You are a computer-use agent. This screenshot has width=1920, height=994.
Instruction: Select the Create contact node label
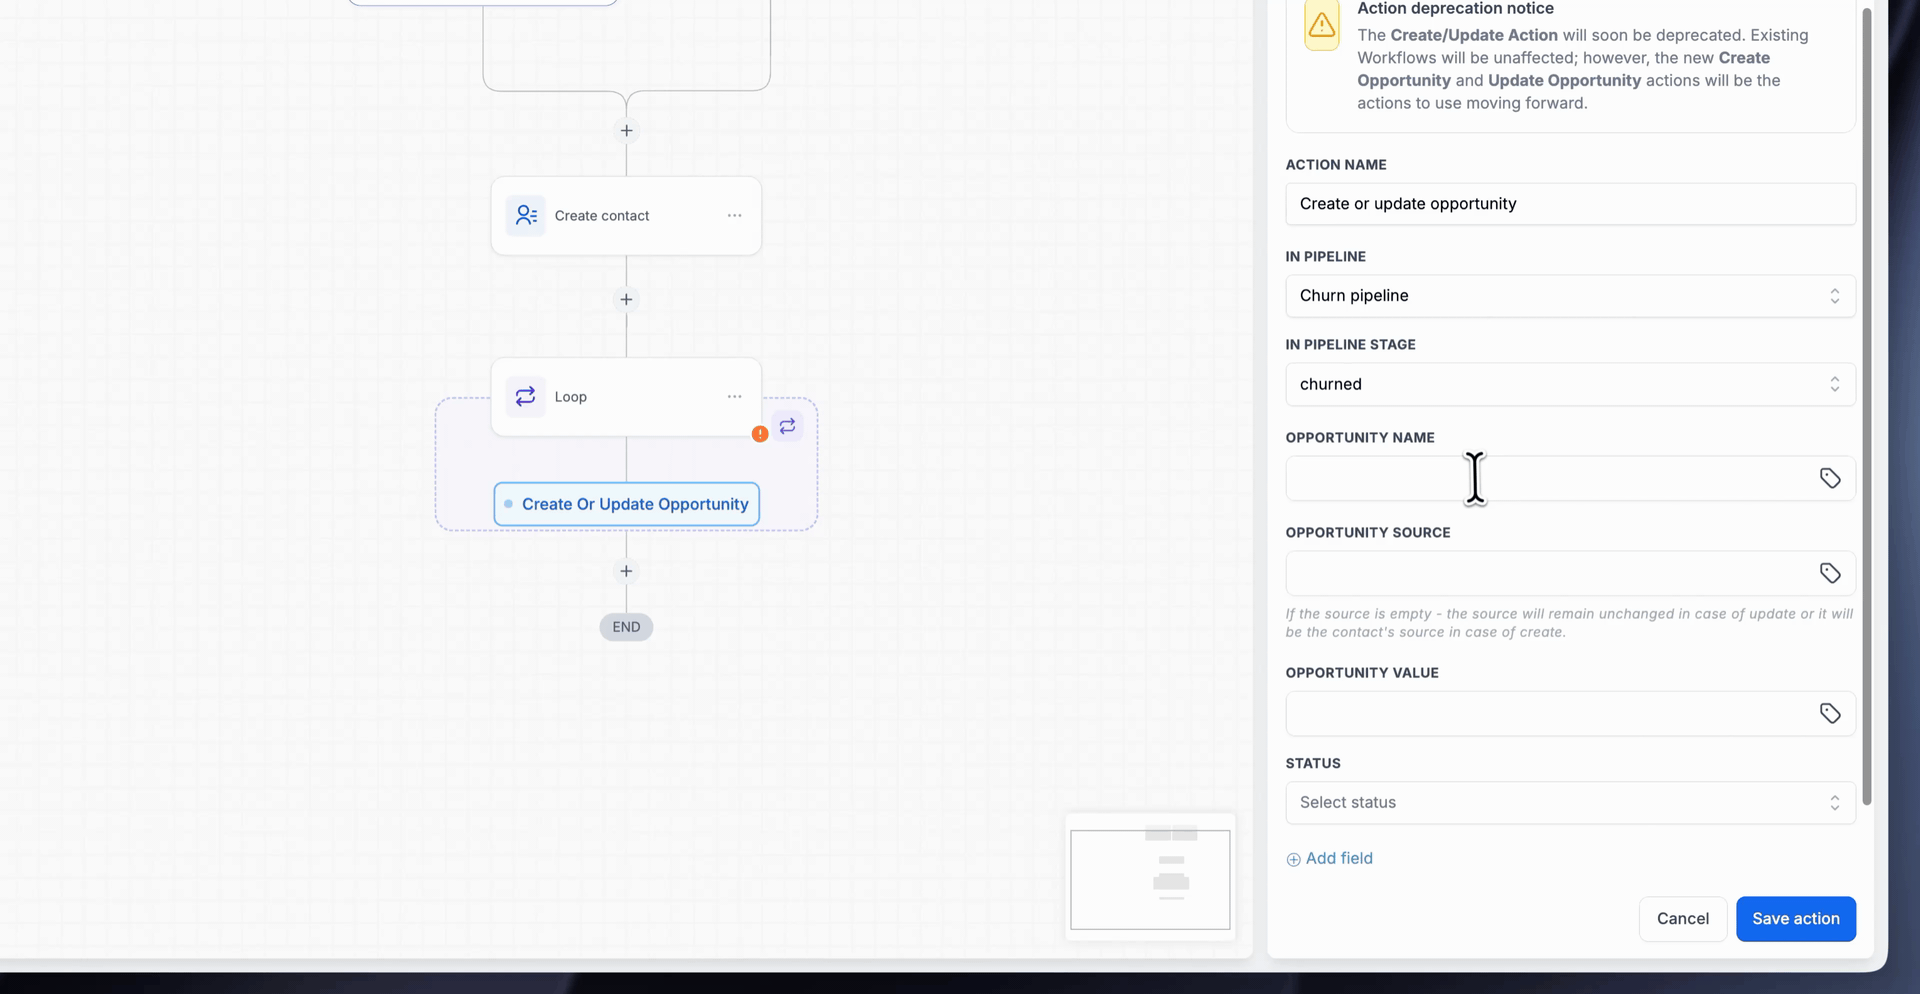[602, 216]
